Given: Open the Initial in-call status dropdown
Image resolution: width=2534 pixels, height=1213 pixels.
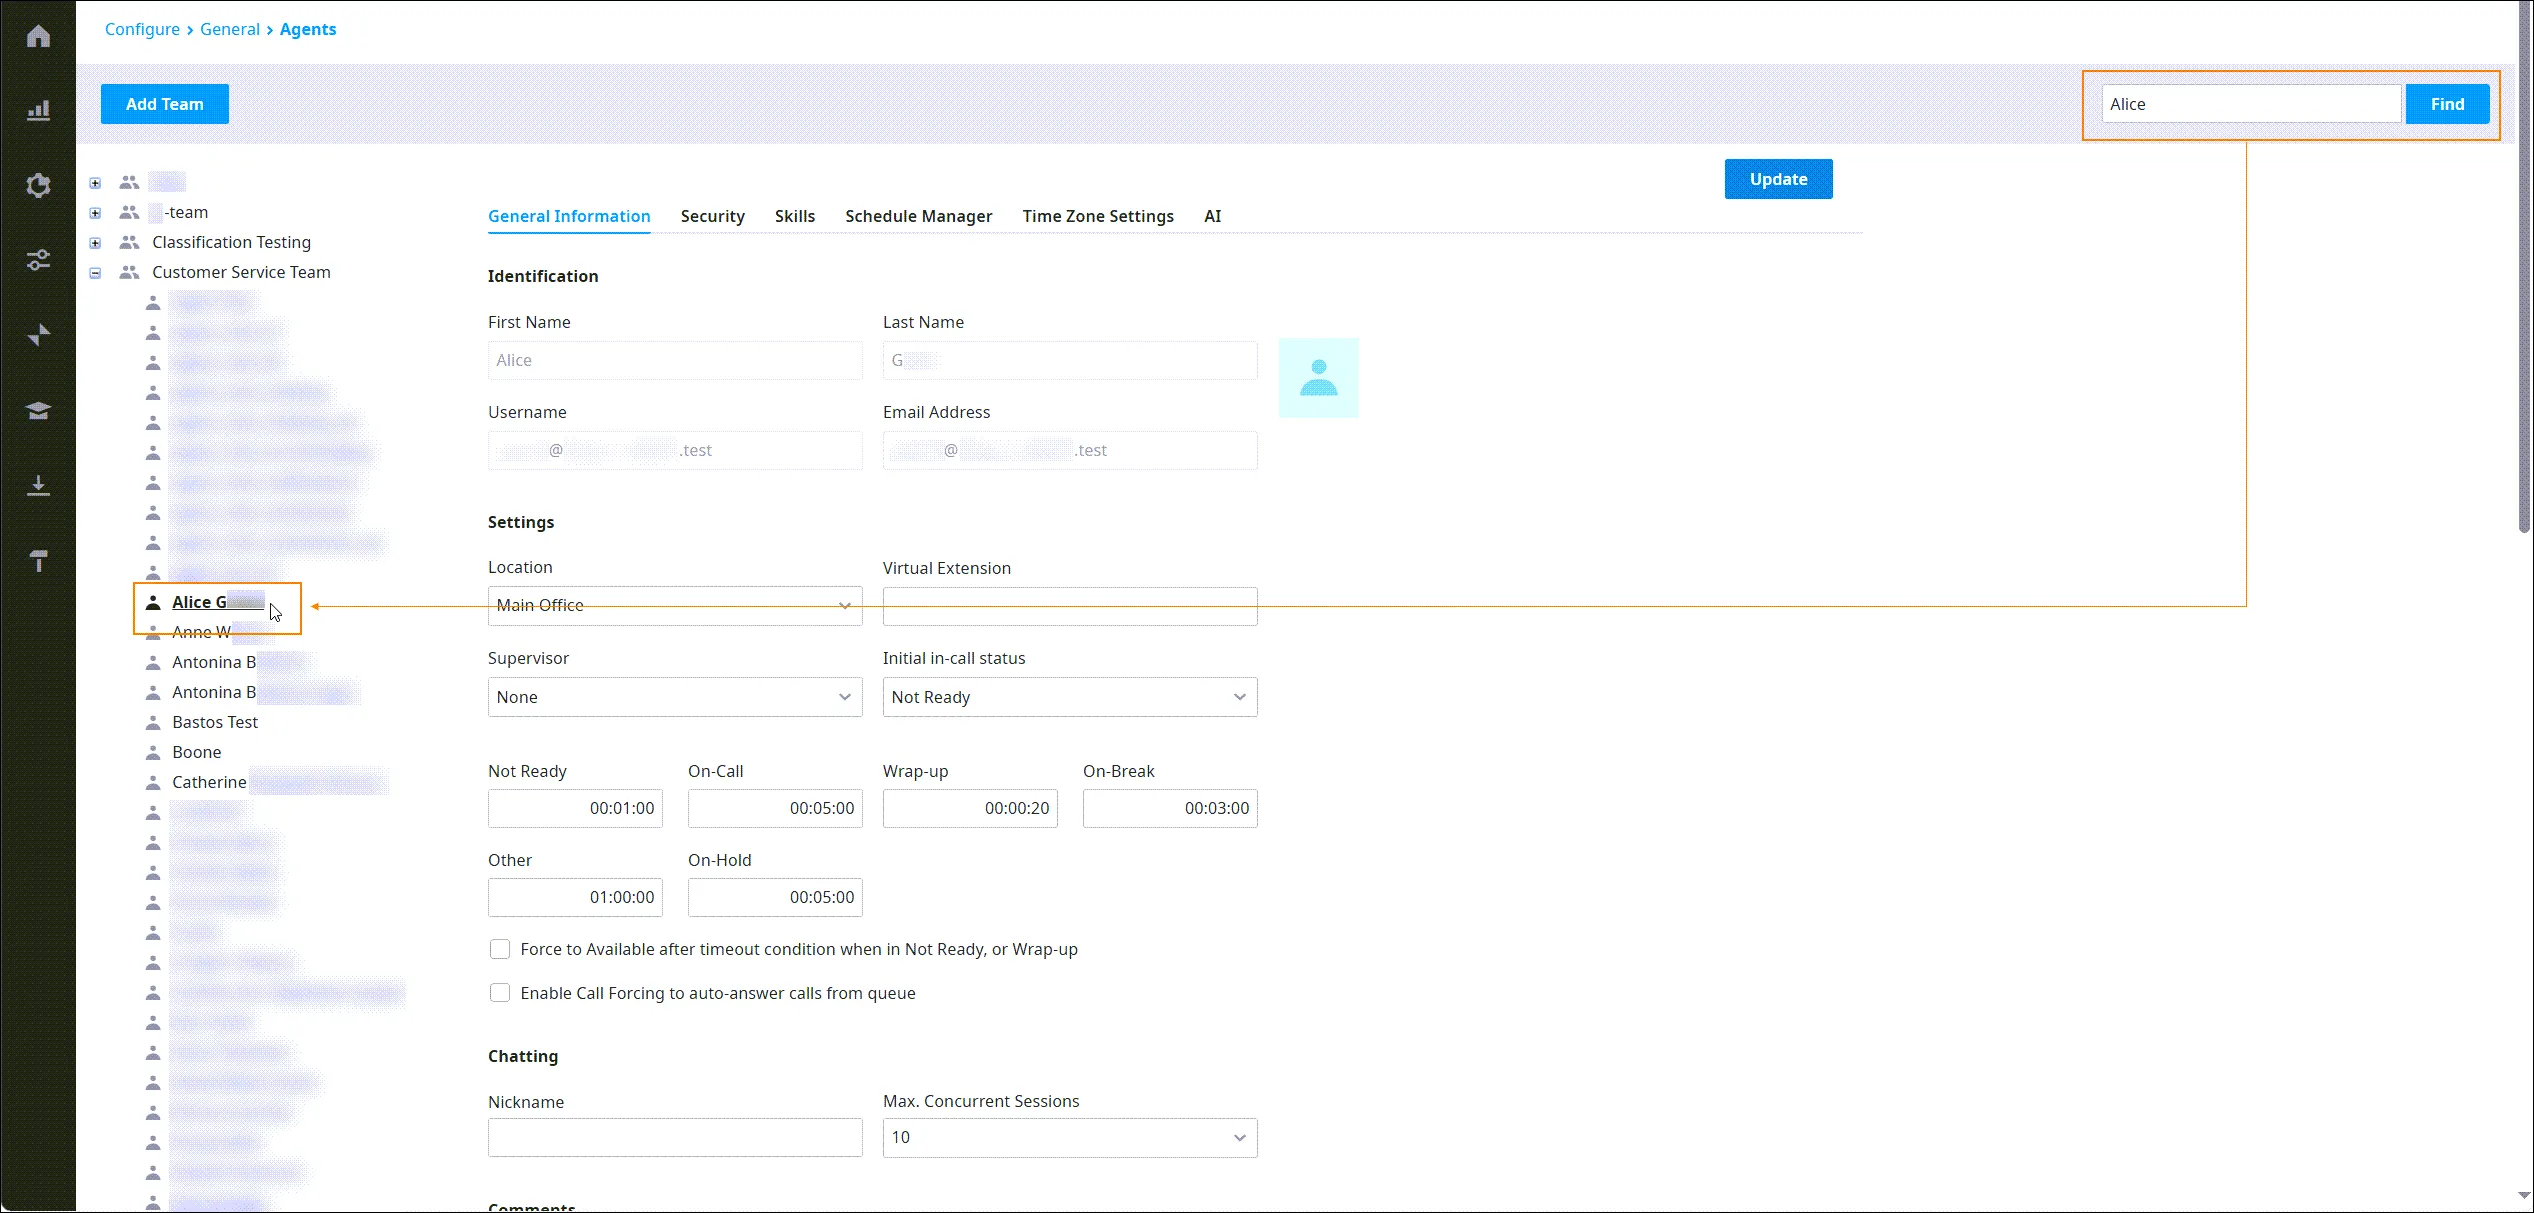Looking at the screenshot, I should pos(1070,697).
